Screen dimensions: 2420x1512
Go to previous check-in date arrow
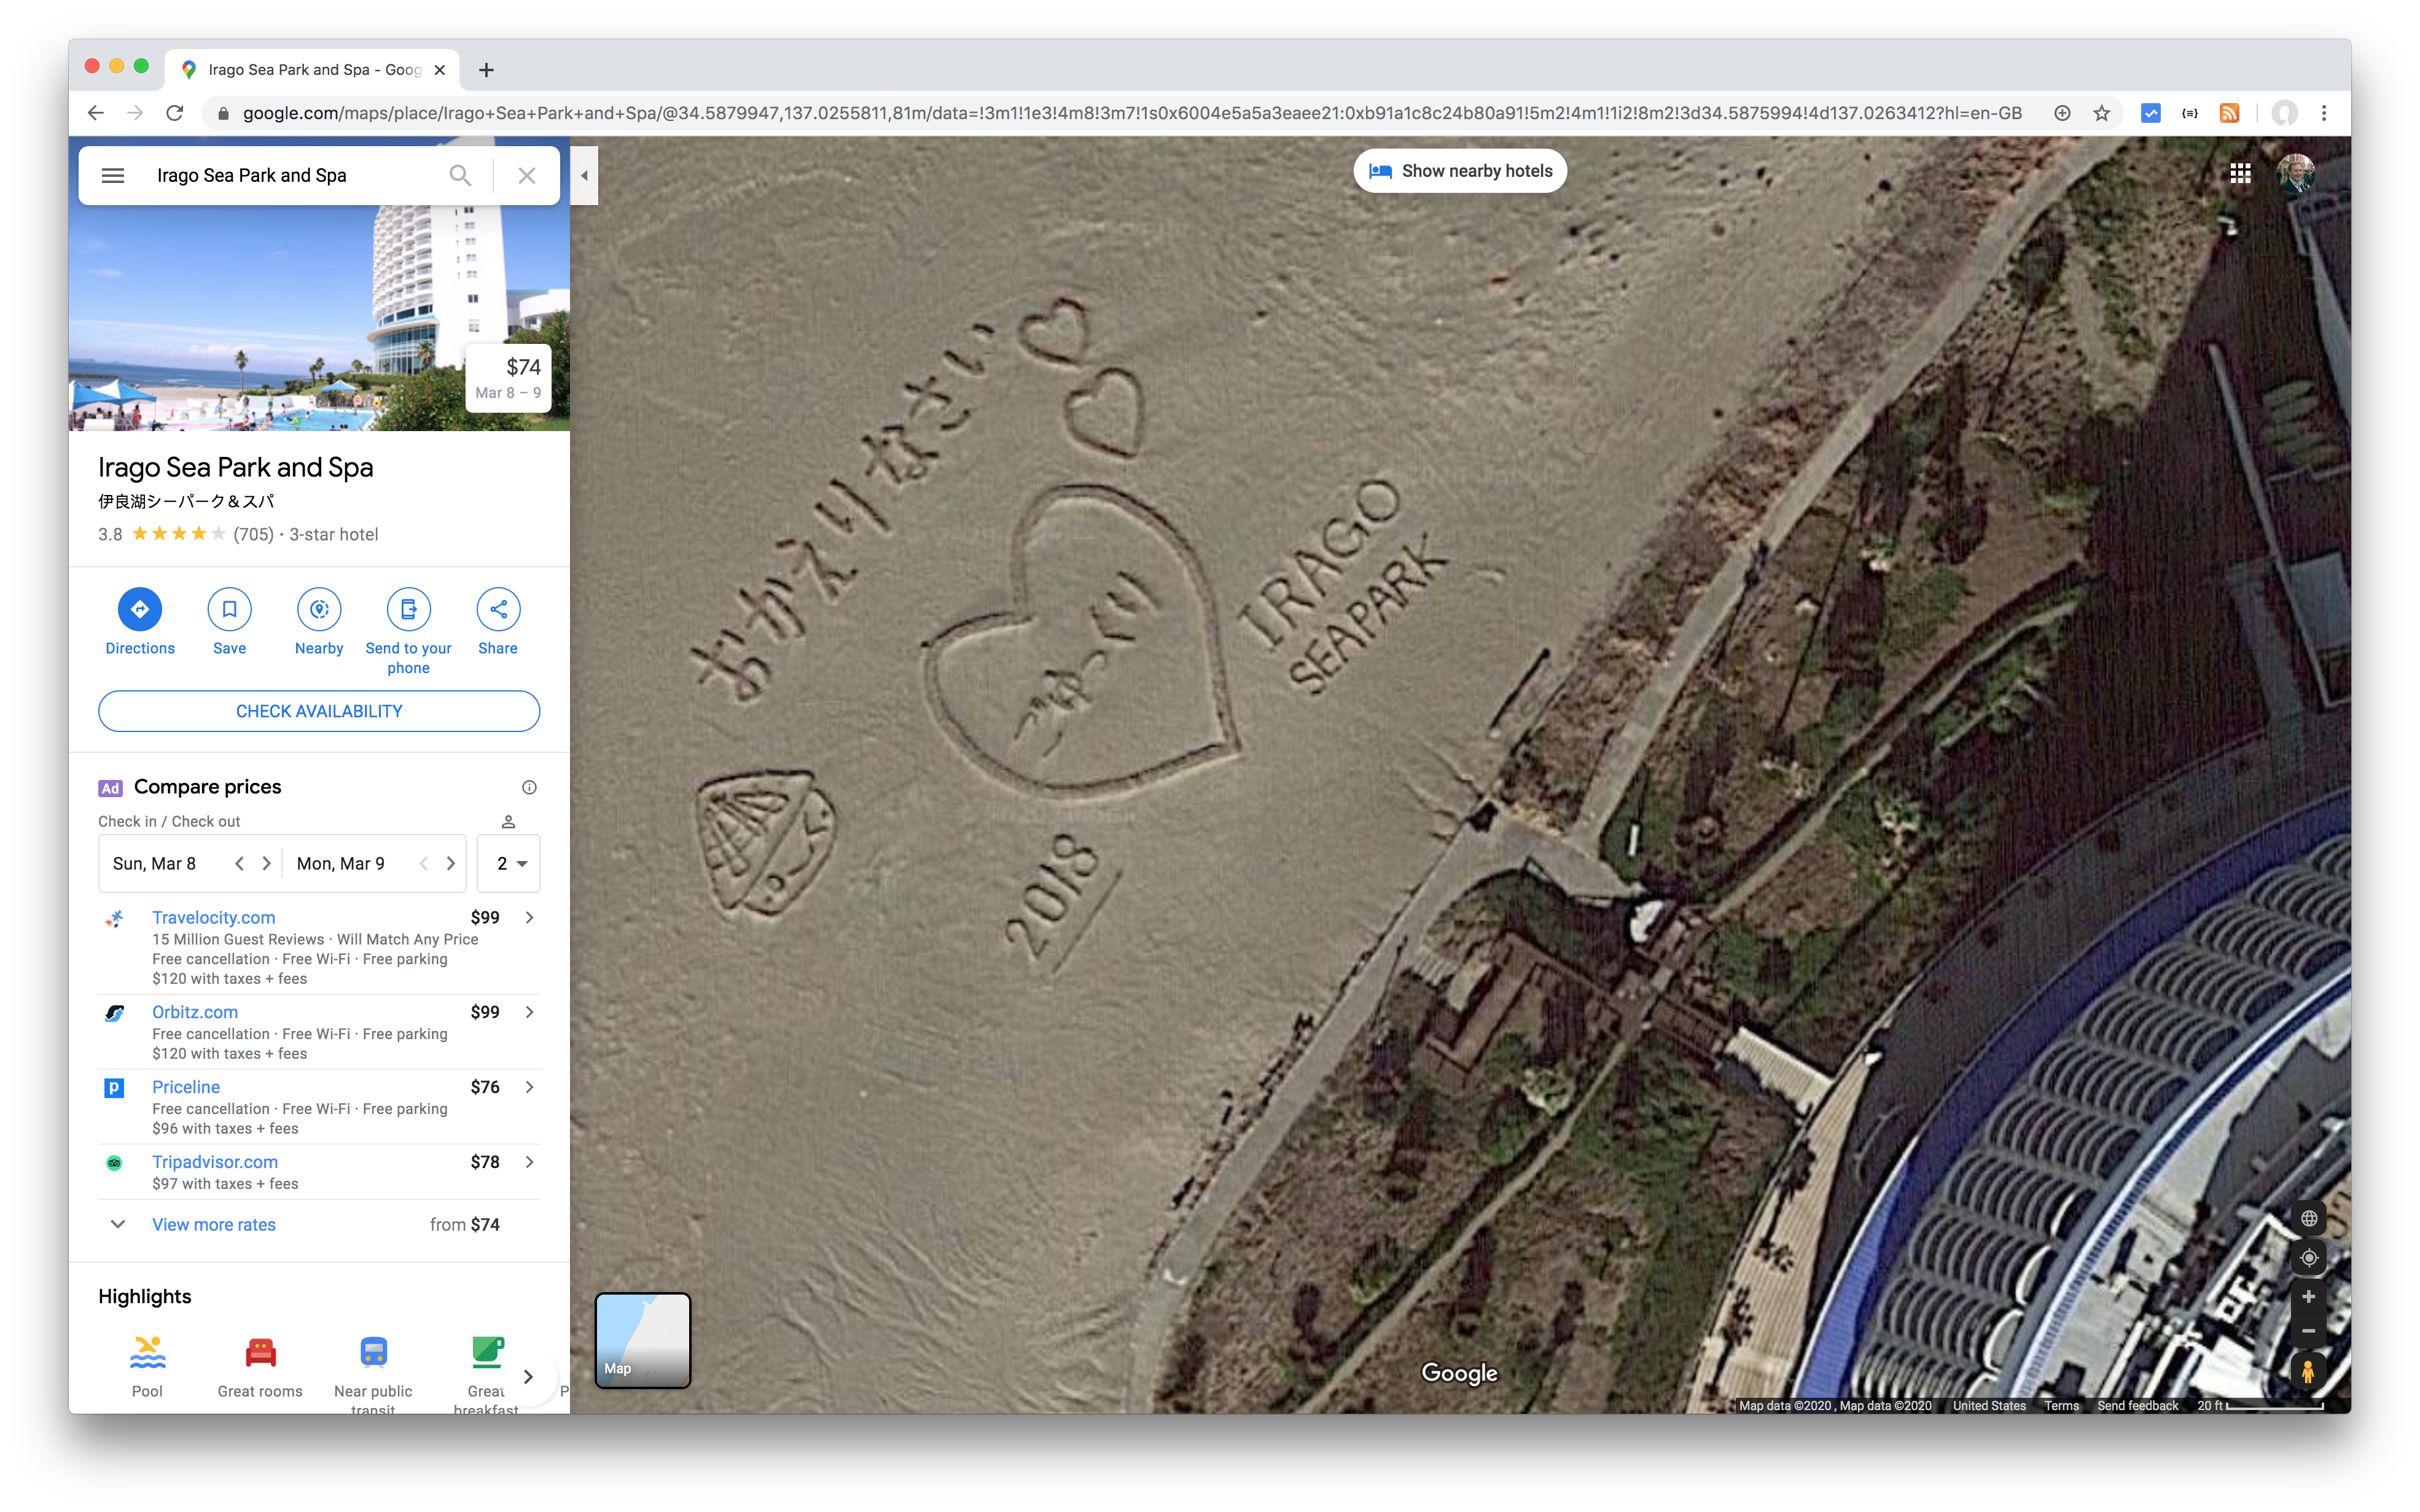pyautogui.click(x=239, y=863)
